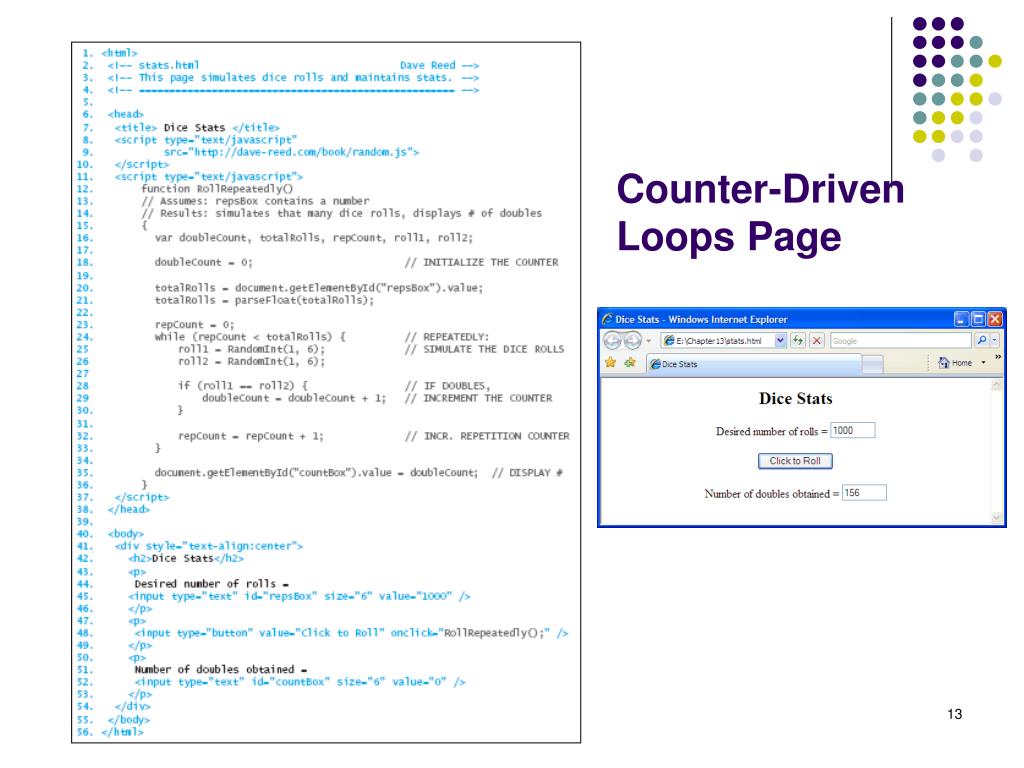Select the Dice Stats browser tab
Viewport: 1024px width, 768px height.
[754, 364]
